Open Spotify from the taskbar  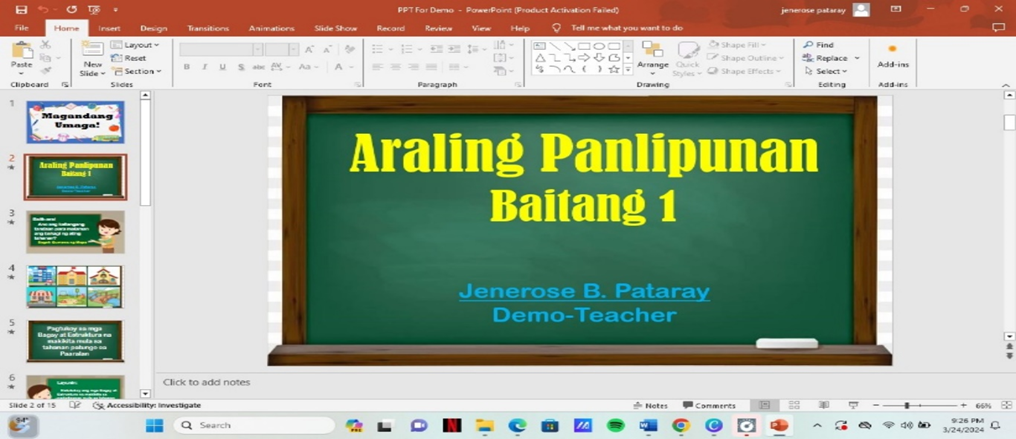pos(616,425)
